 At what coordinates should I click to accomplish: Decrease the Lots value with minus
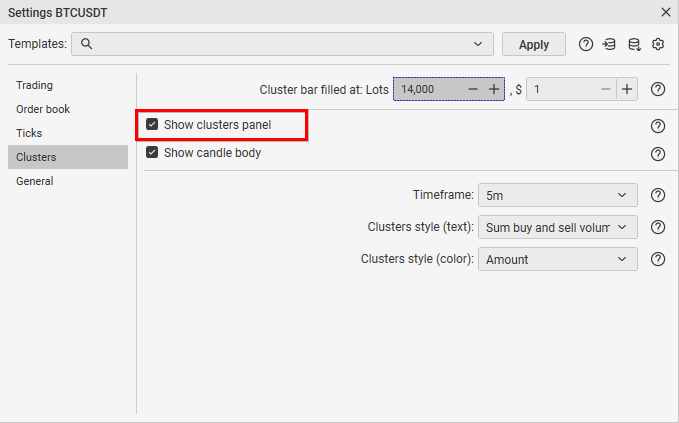coord(473,89)
